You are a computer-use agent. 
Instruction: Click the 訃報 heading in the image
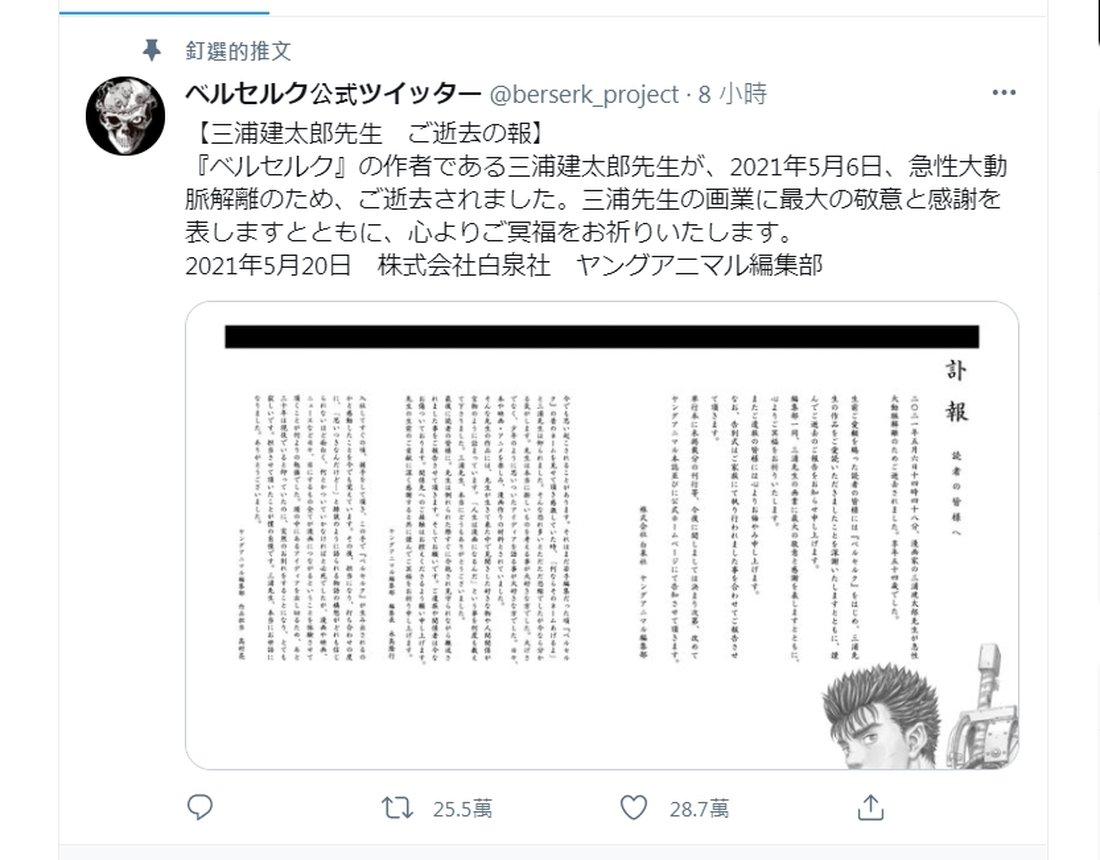[x=955, y=391]
